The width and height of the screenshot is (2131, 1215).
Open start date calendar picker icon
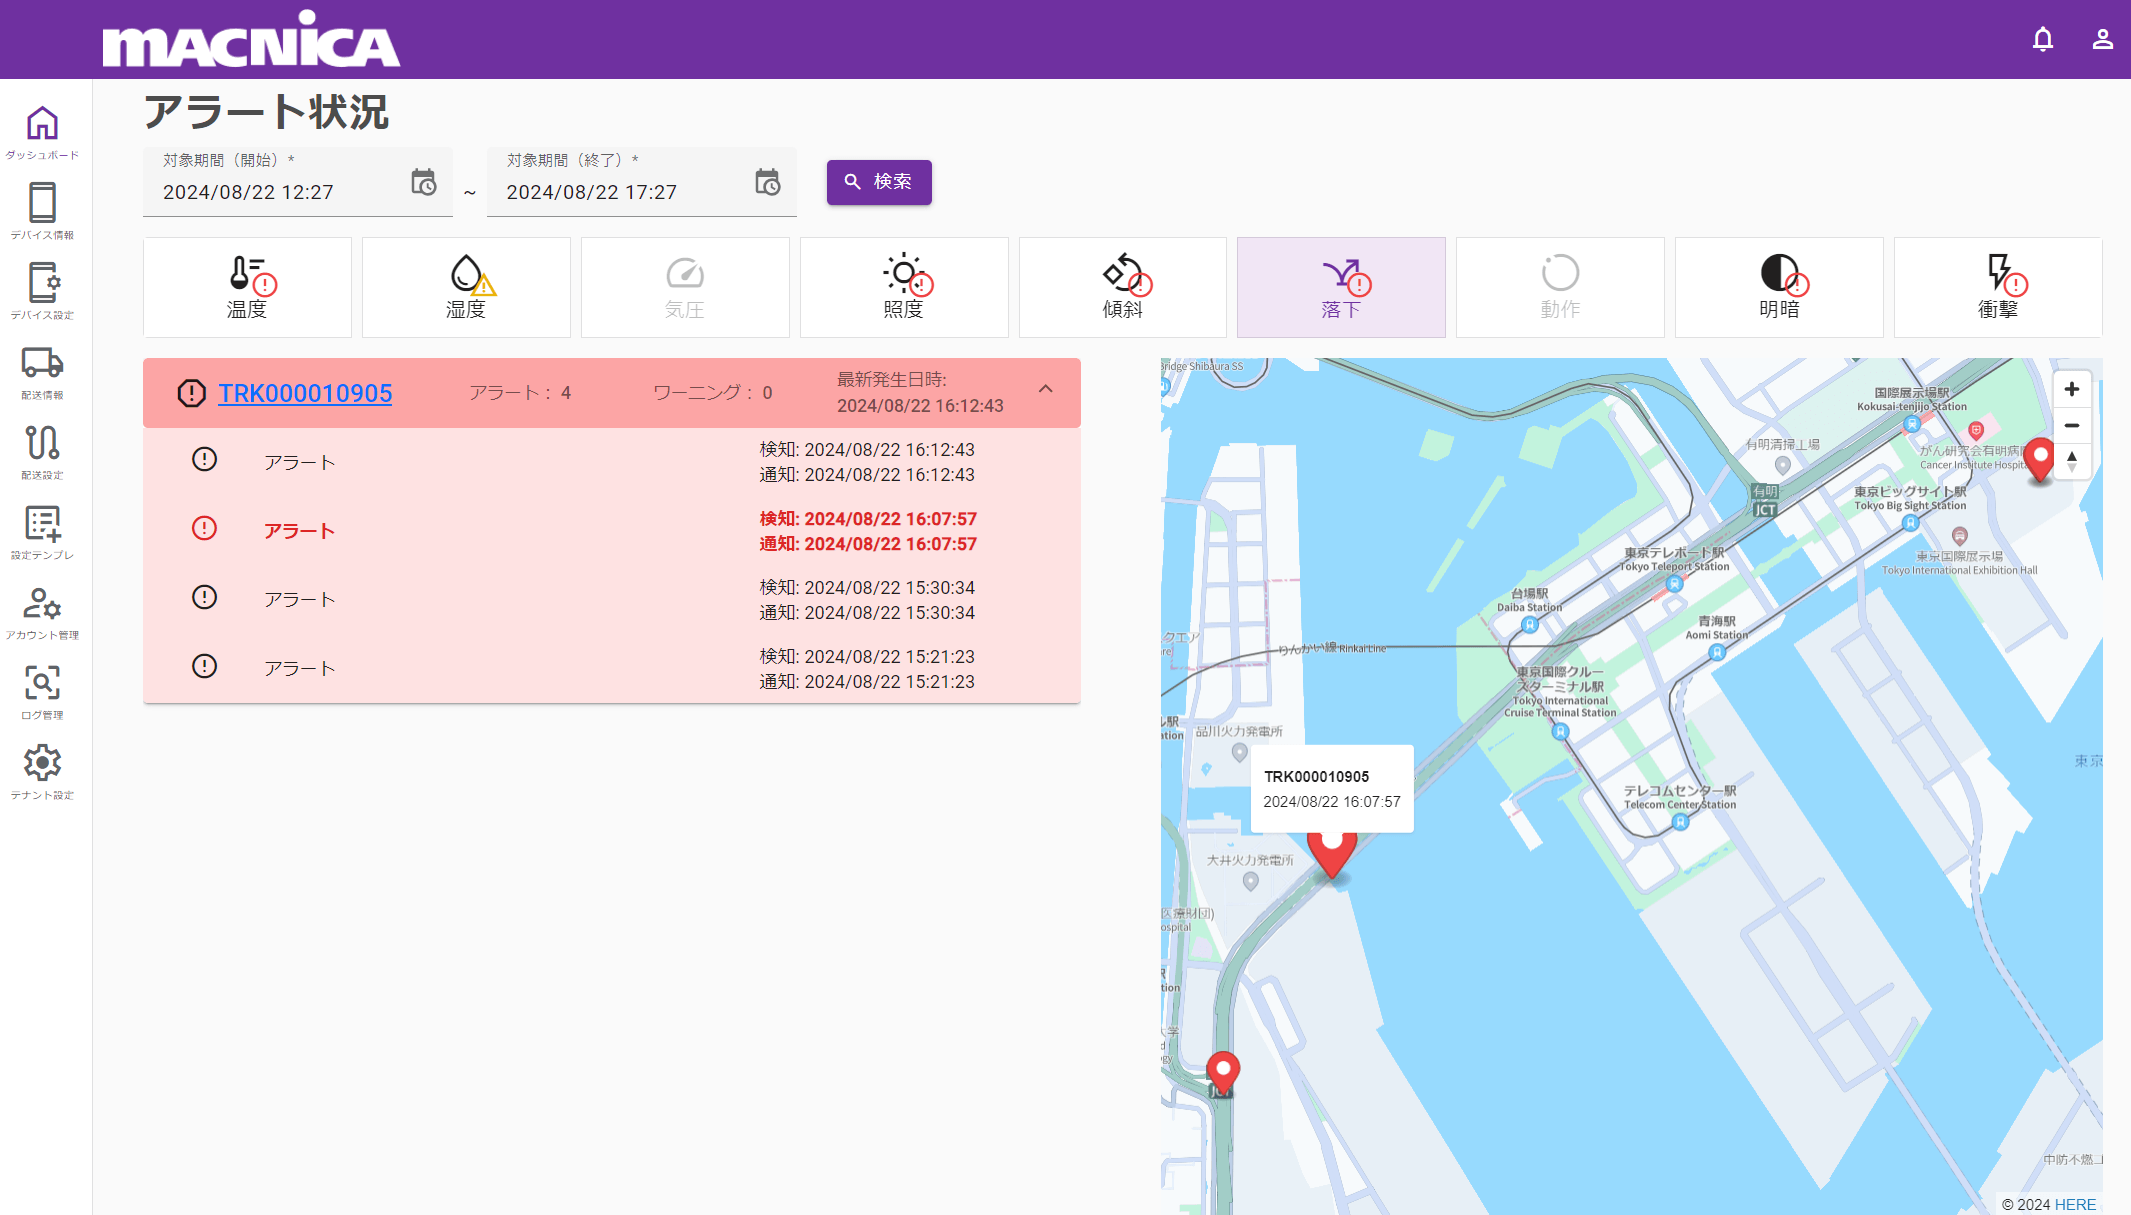[x=424, y=182]
